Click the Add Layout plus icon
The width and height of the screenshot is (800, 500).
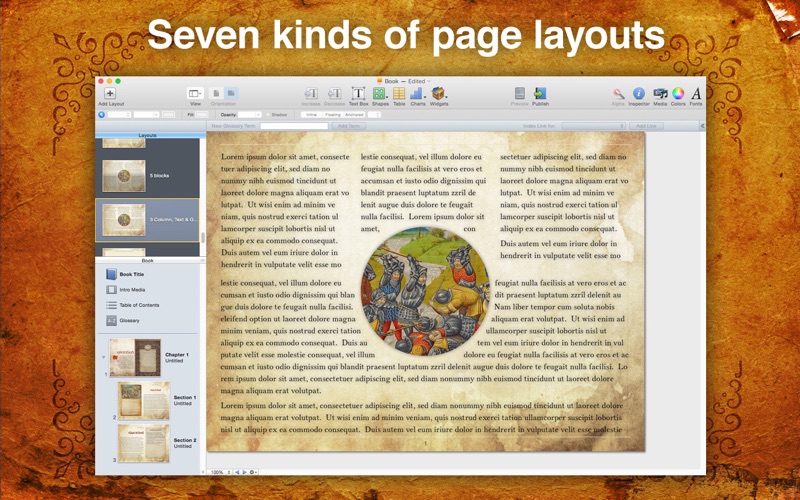tap(110, 93)
